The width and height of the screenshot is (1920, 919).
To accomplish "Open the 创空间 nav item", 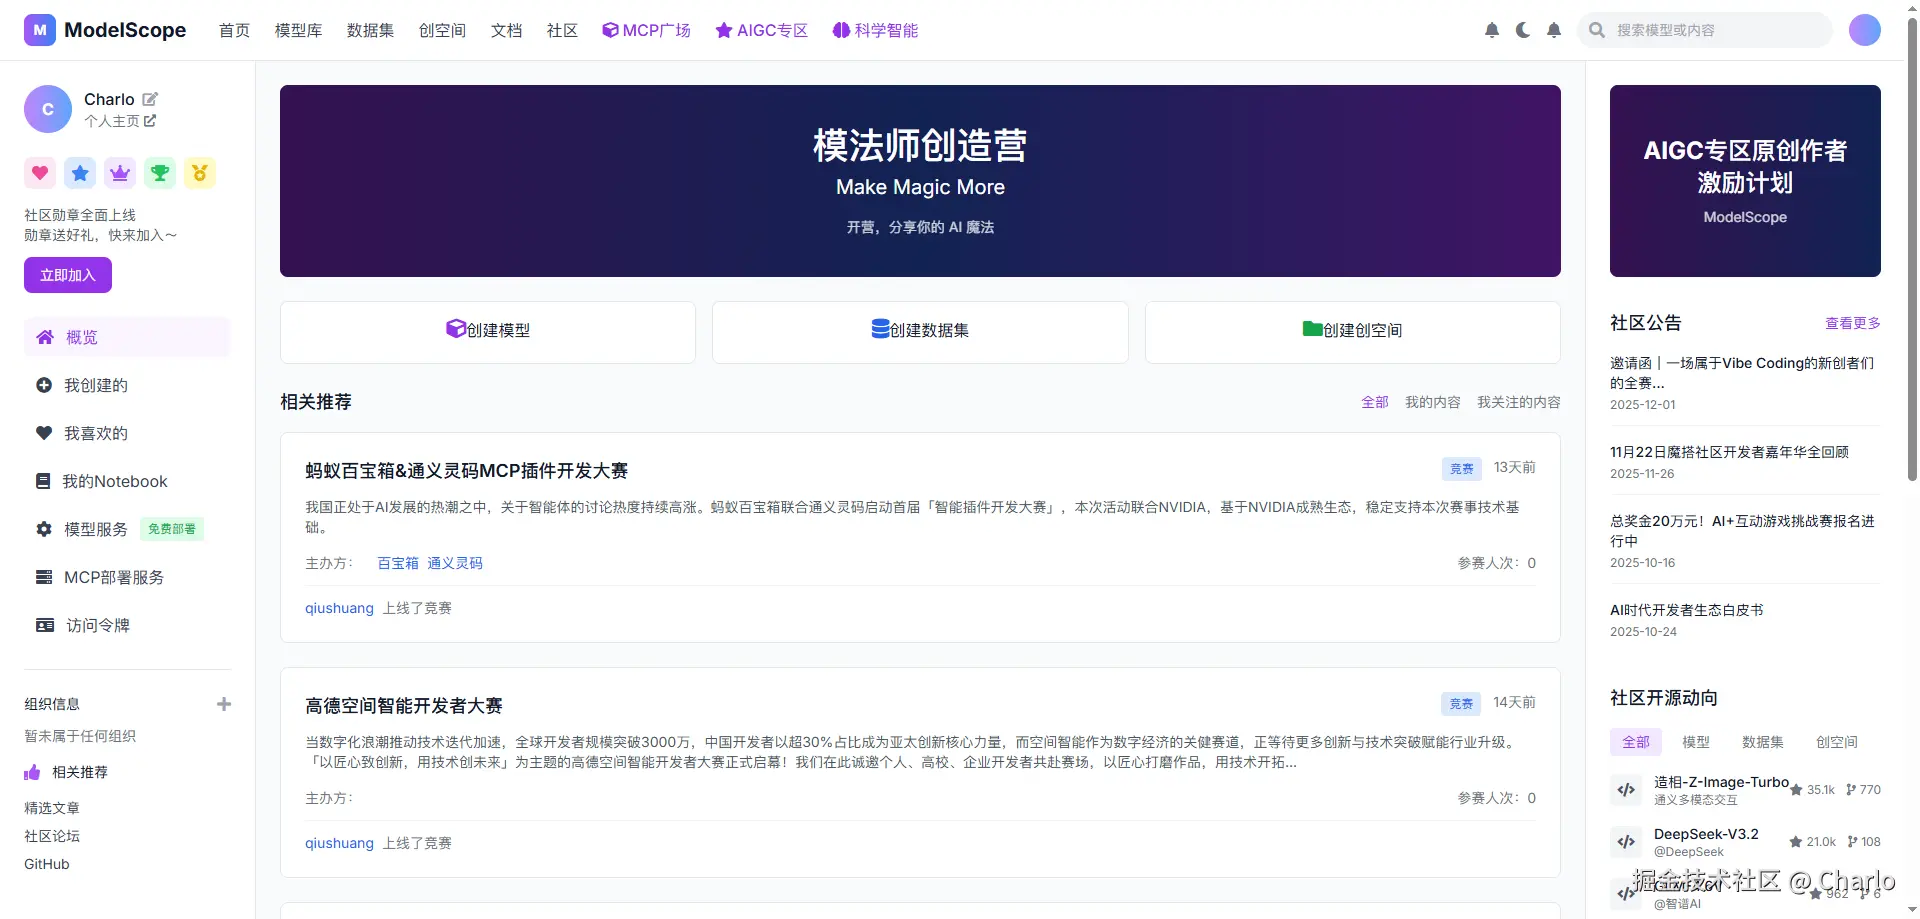I will click(443, 30).
